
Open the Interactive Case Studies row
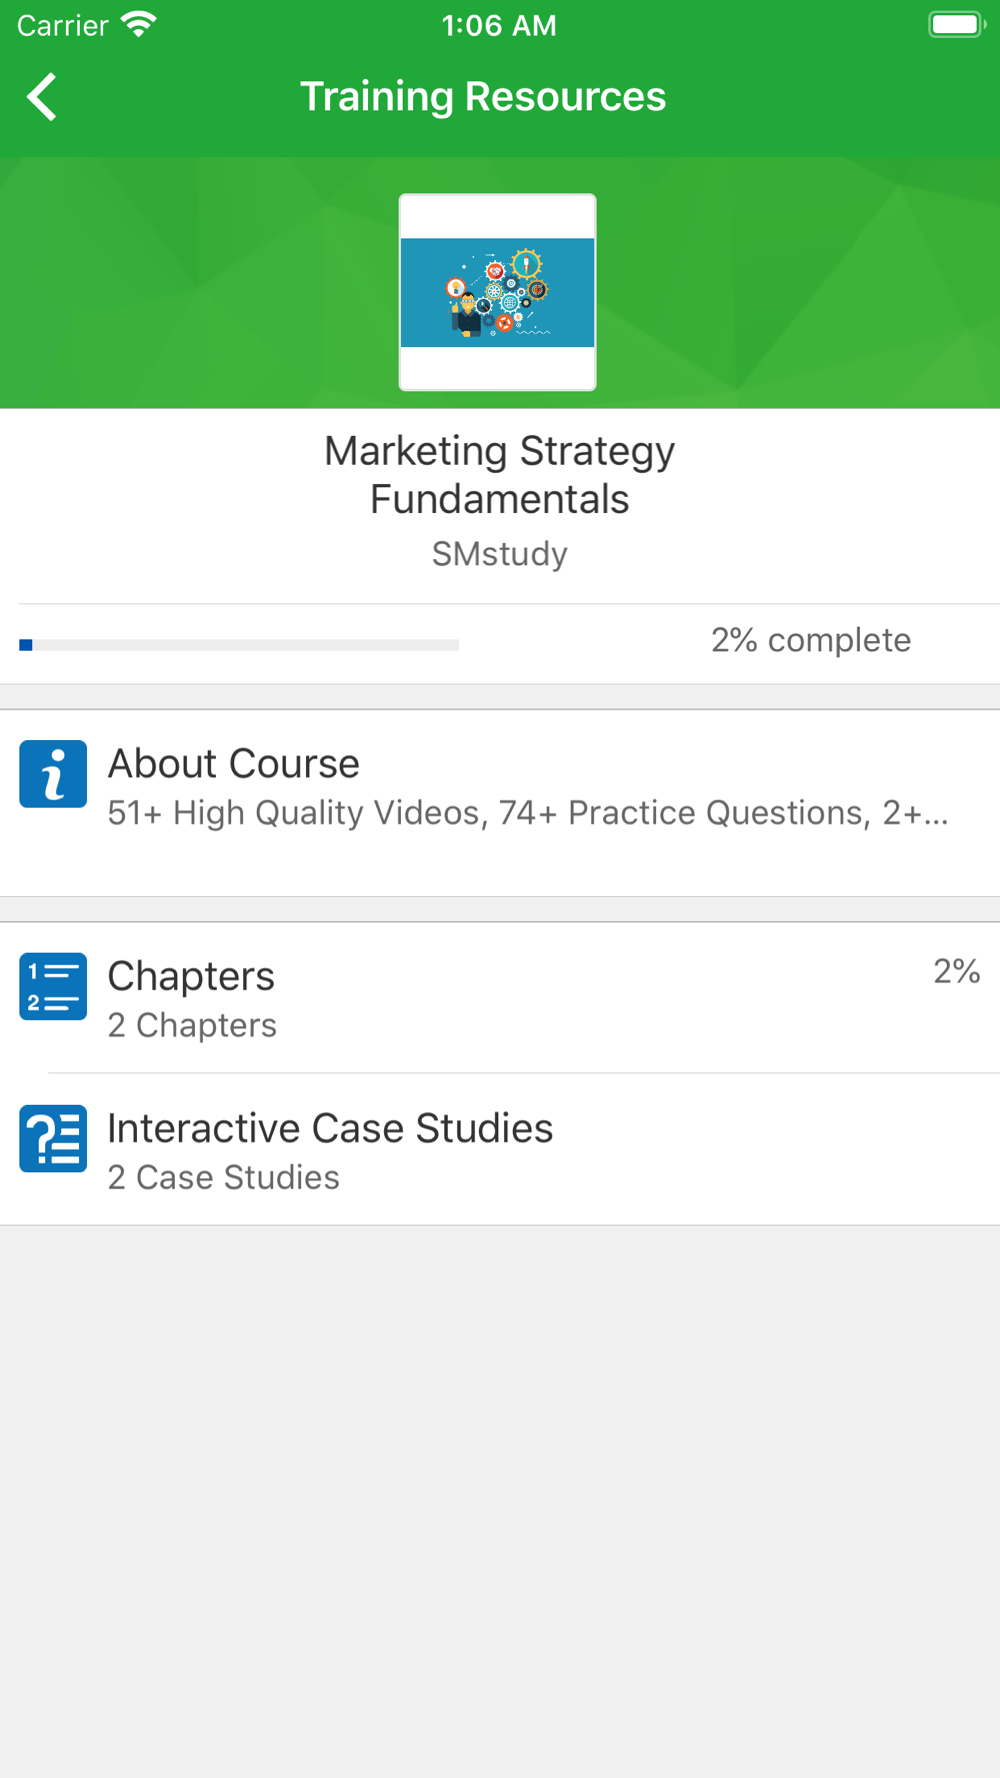500,1150
